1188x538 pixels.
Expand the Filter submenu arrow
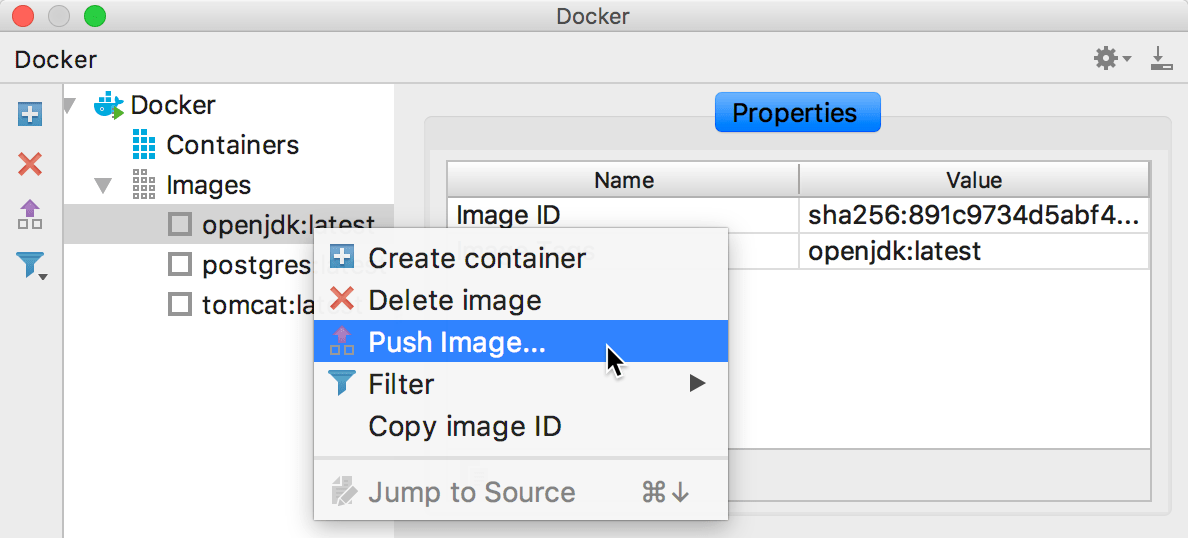pyautogui.click(x=697, y=384)
